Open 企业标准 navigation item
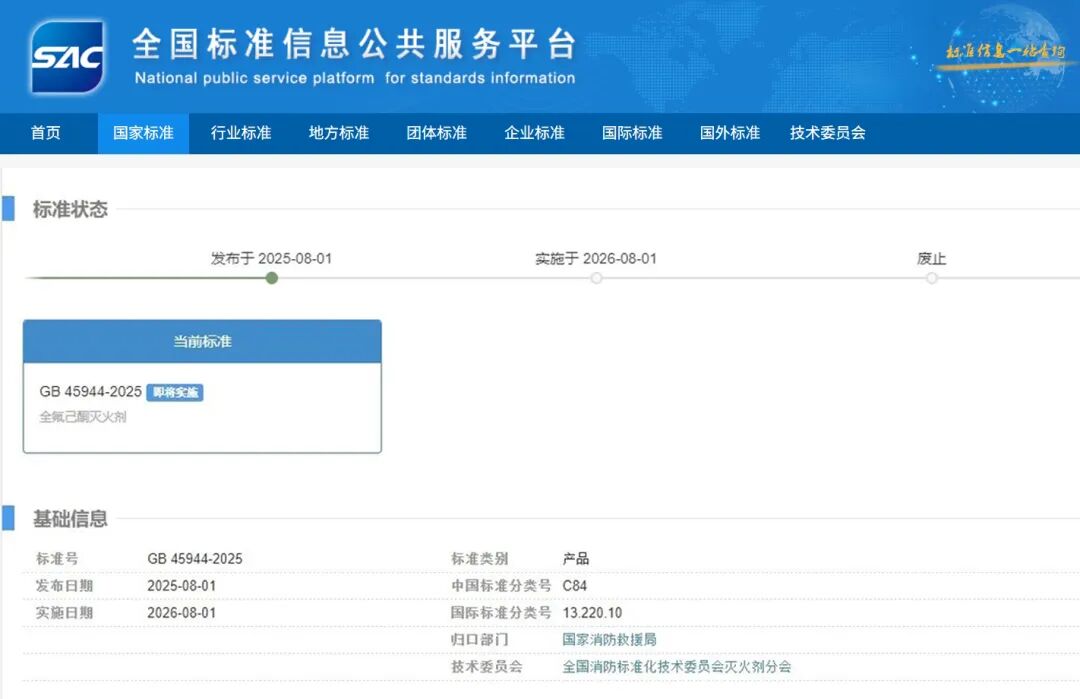This screenshot has height=699, width=1080. click(534, 133)
